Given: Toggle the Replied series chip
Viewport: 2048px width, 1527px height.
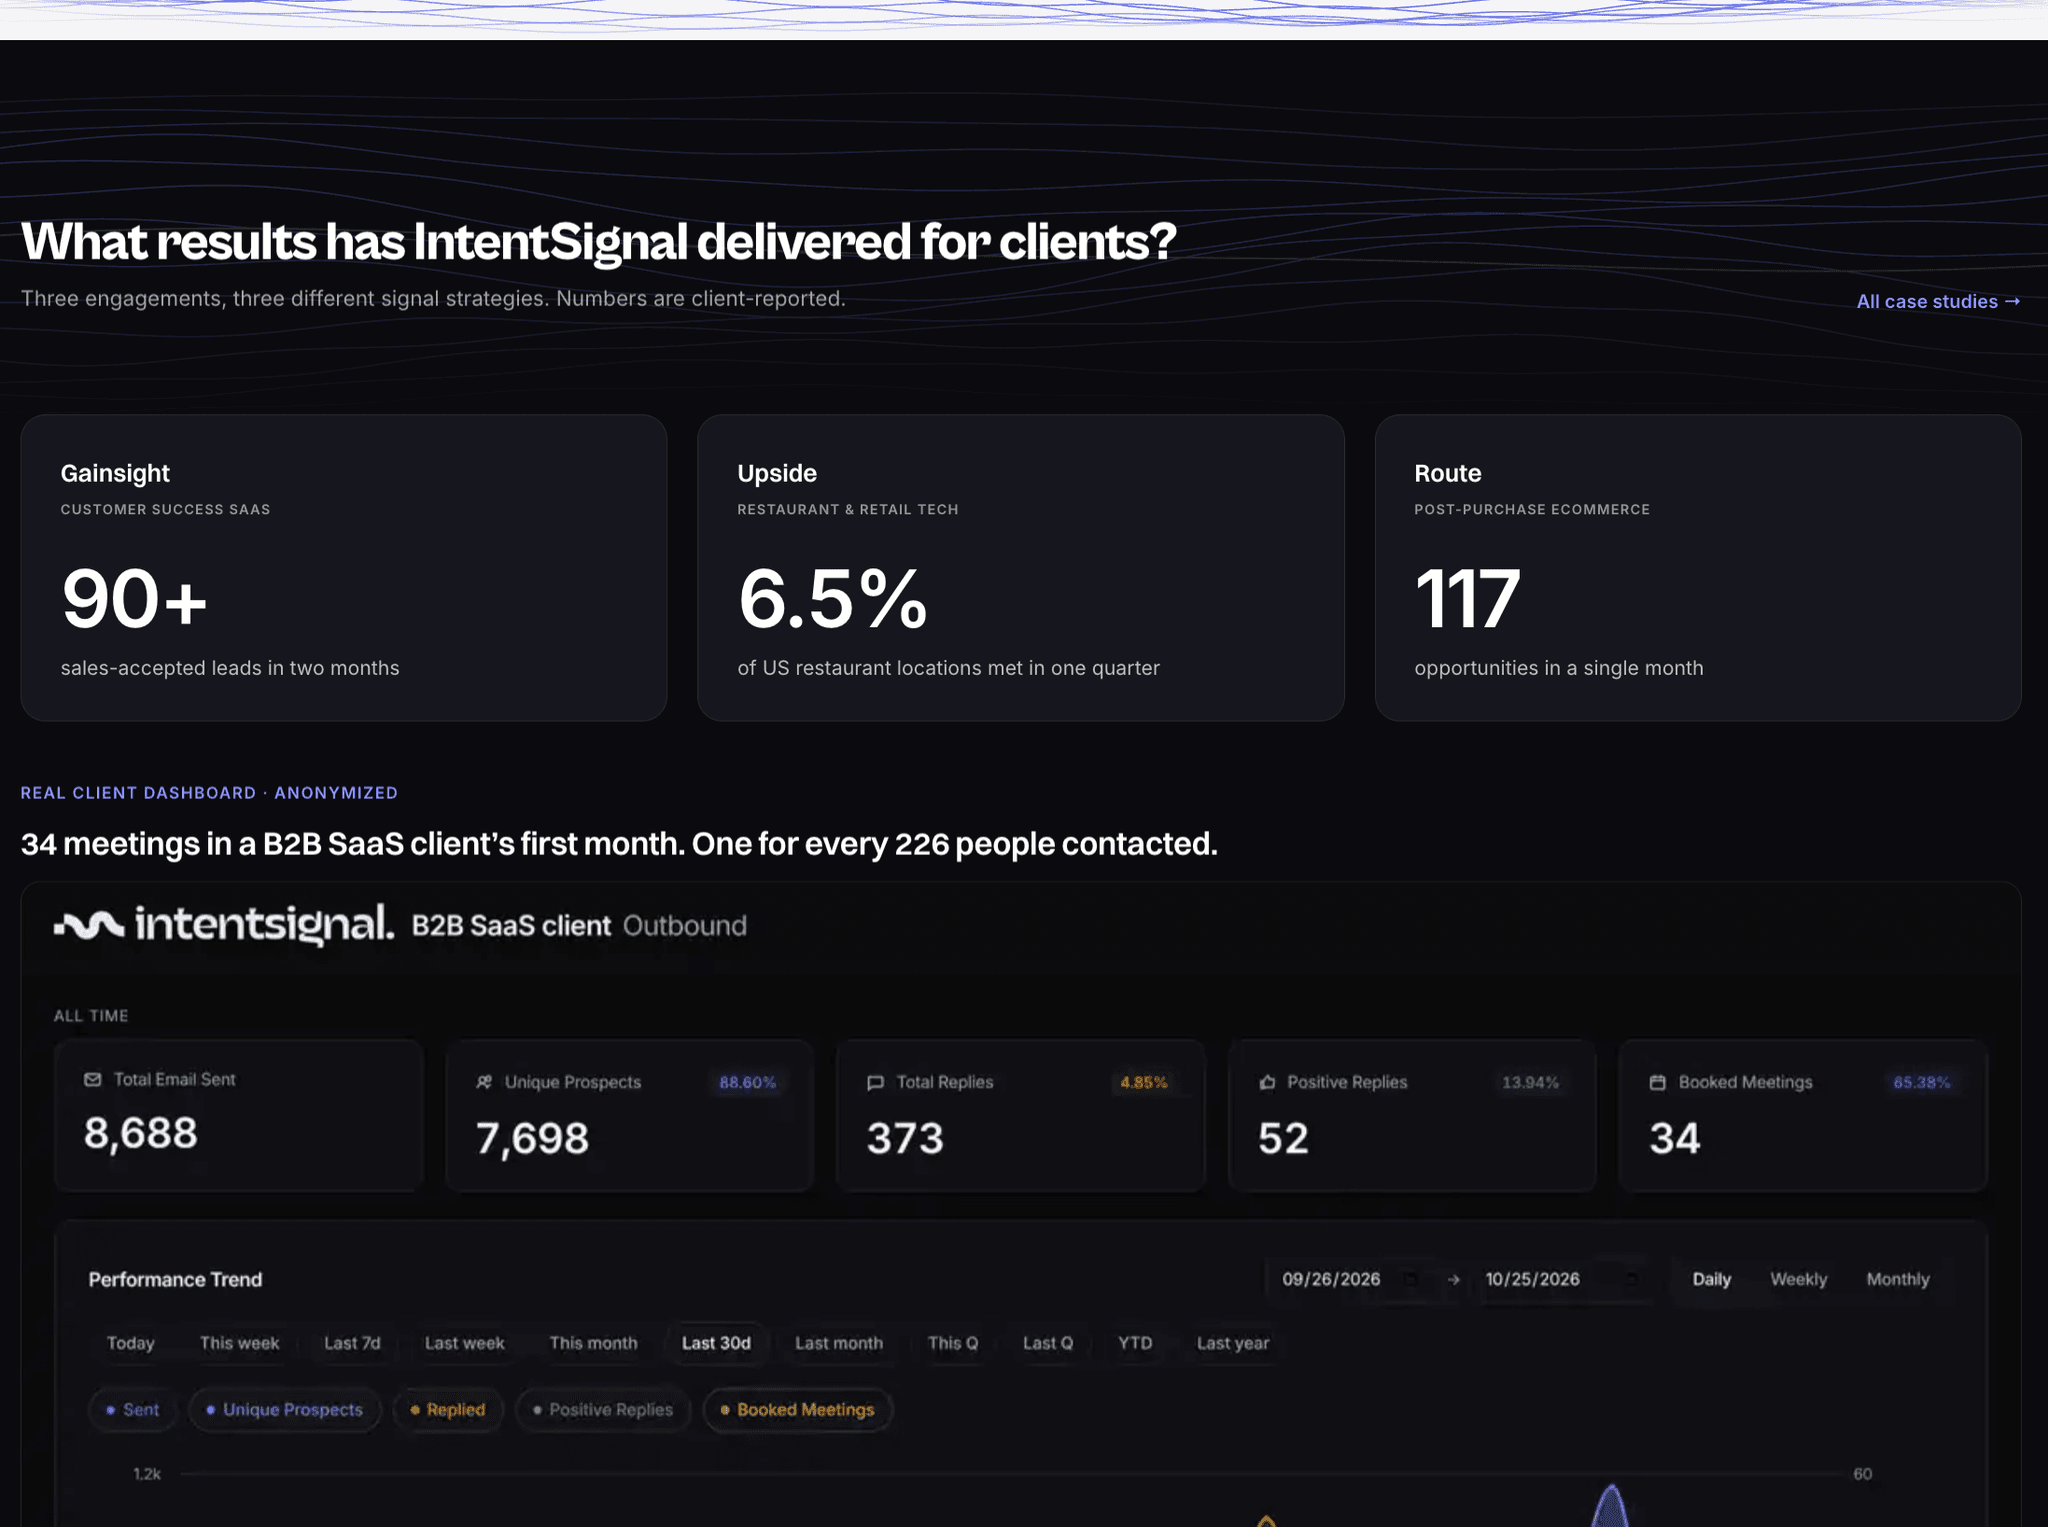Looking at the screenshot, I should click(x=448, y=1410).
